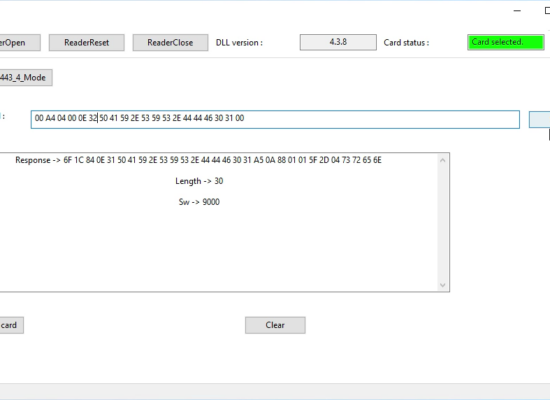
Task: Clear the response output
Action: [x=275, y=325]
